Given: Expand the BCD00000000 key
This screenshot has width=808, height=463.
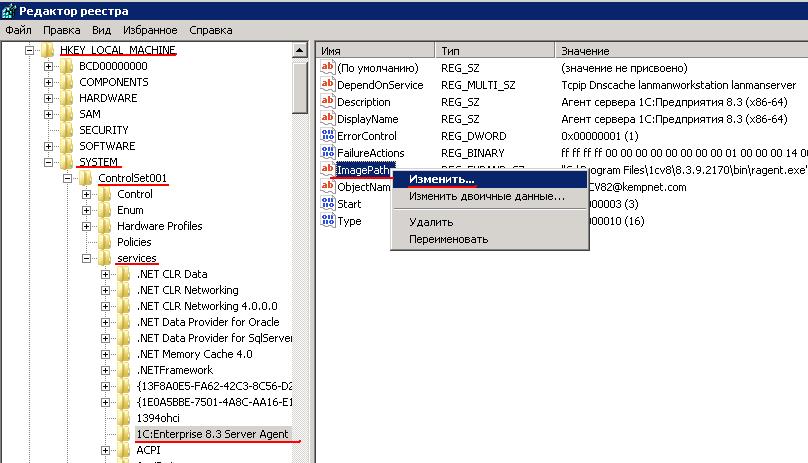Looking at the screenshot, I should [x=48, y=66].
